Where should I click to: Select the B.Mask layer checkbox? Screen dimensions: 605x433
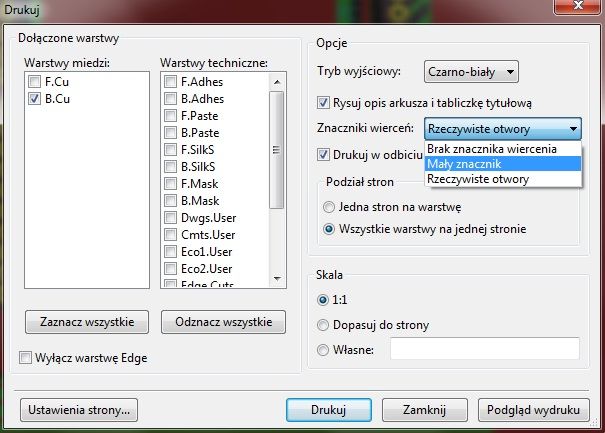tap(170, 201)
